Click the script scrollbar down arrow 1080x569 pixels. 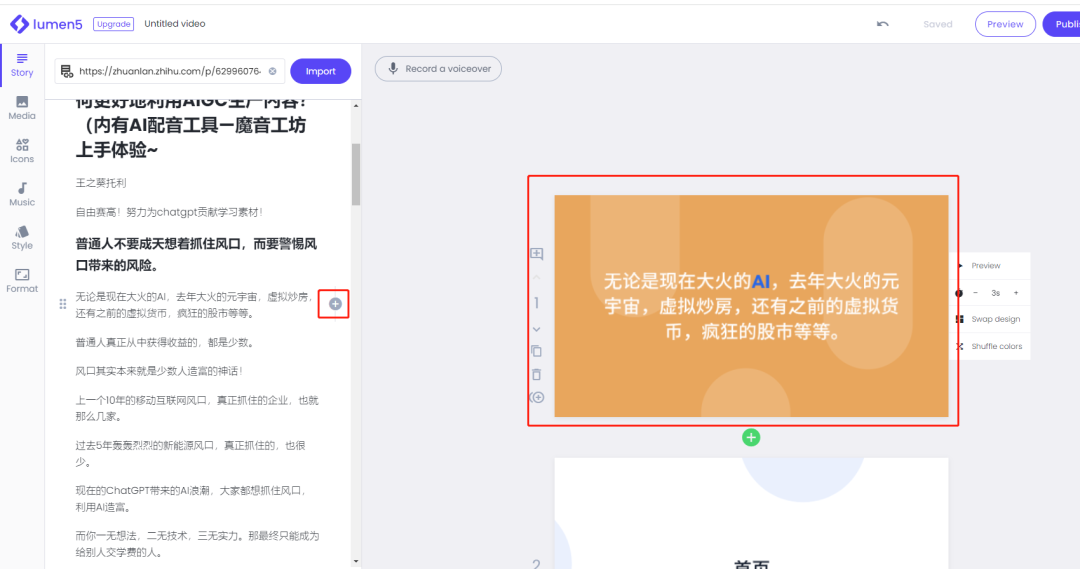tap(355, 561)
